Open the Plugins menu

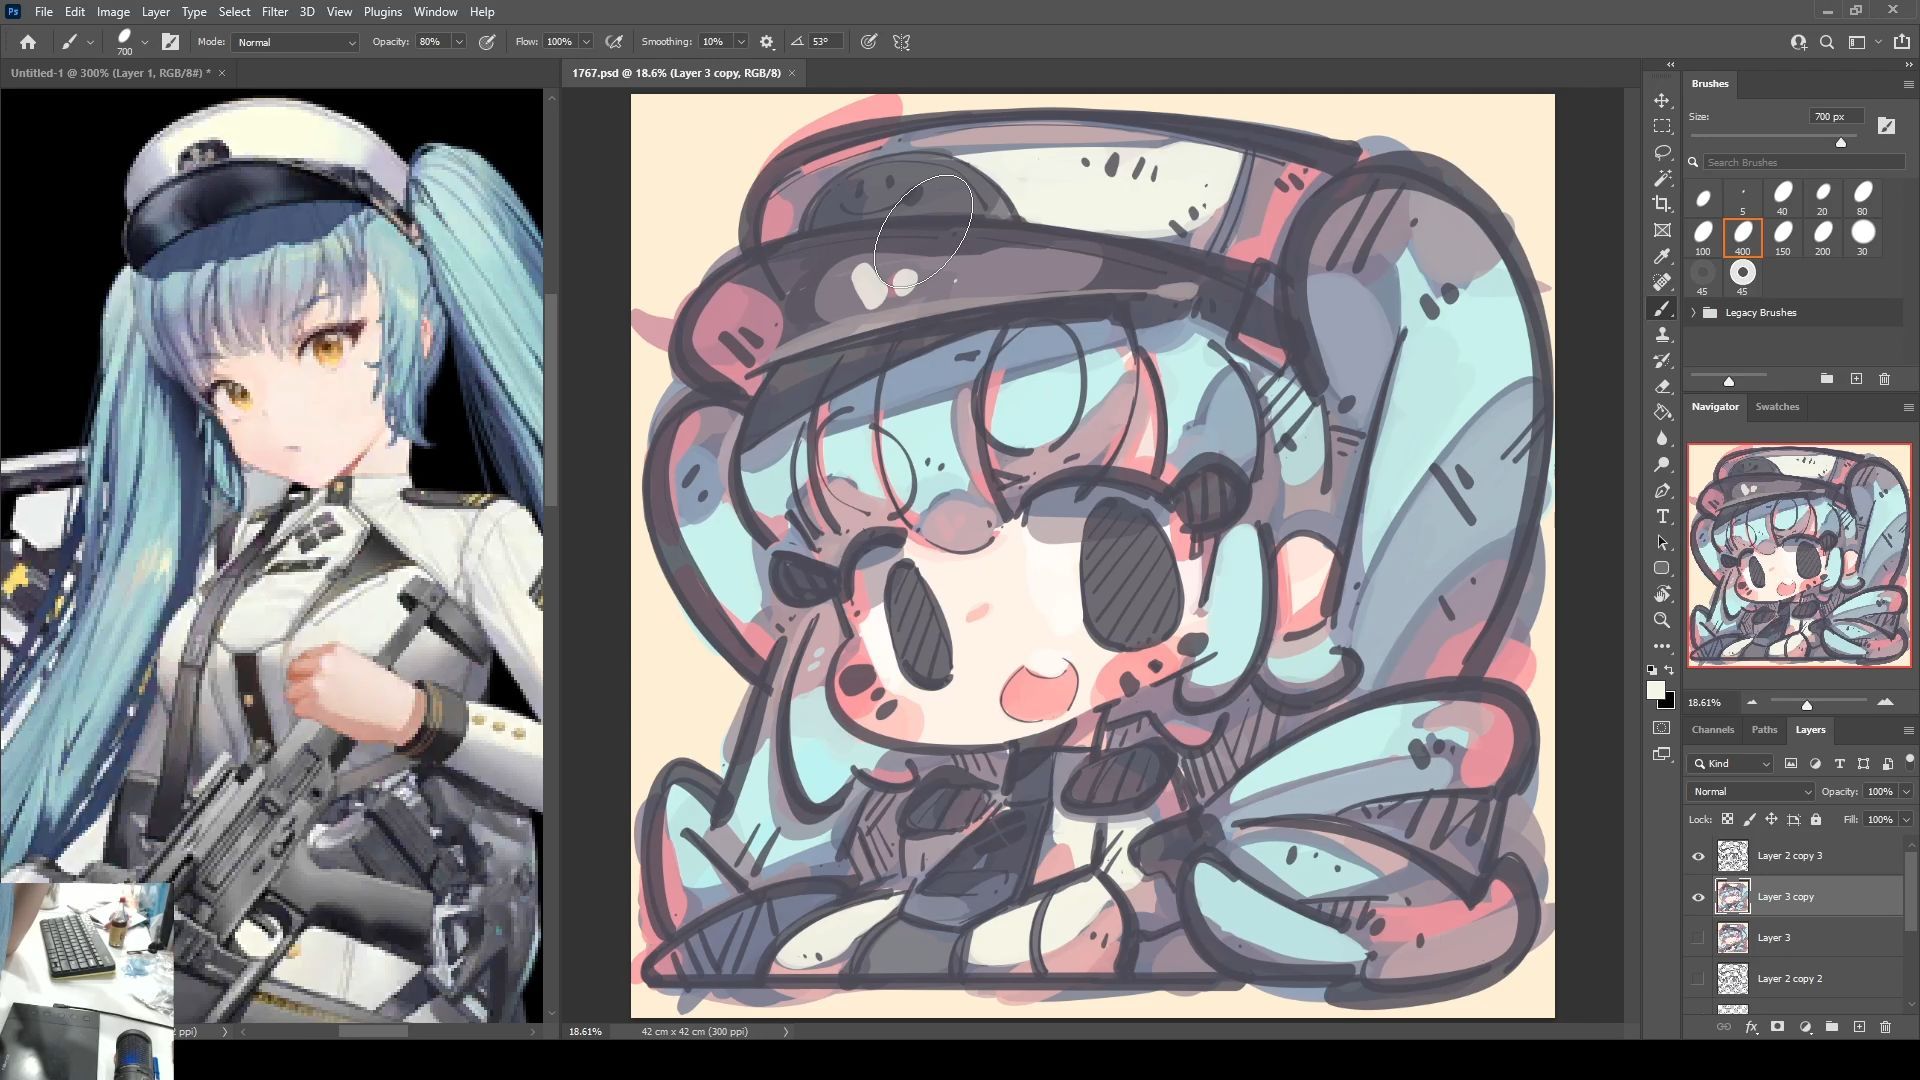pyautogui.click(x=382, y=12)
